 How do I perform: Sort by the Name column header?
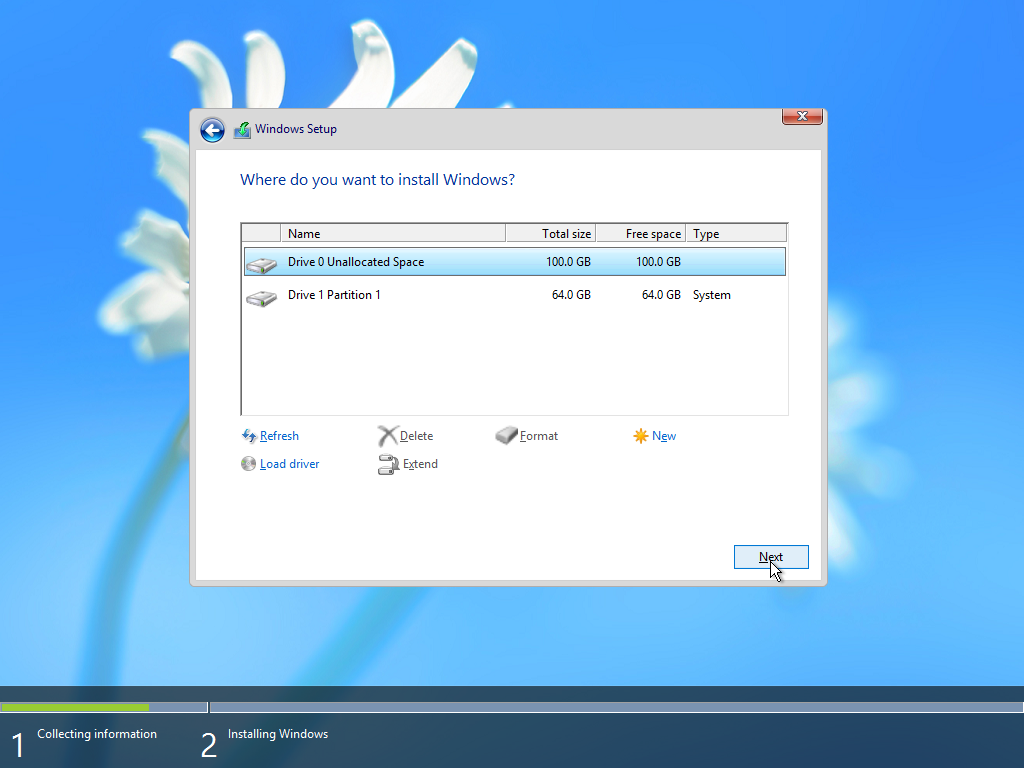(393, 233)
